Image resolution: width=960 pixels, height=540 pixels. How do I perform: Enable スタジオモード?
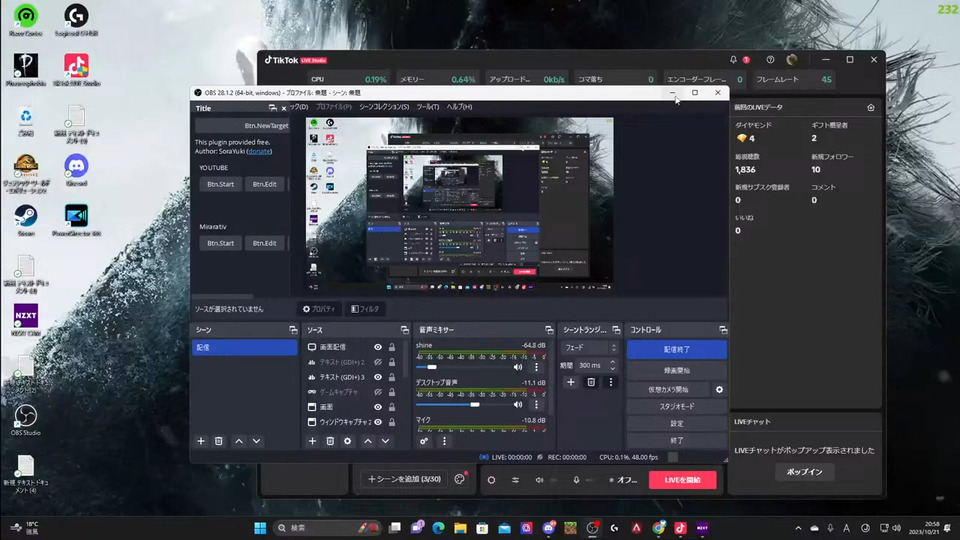(677, 407)
